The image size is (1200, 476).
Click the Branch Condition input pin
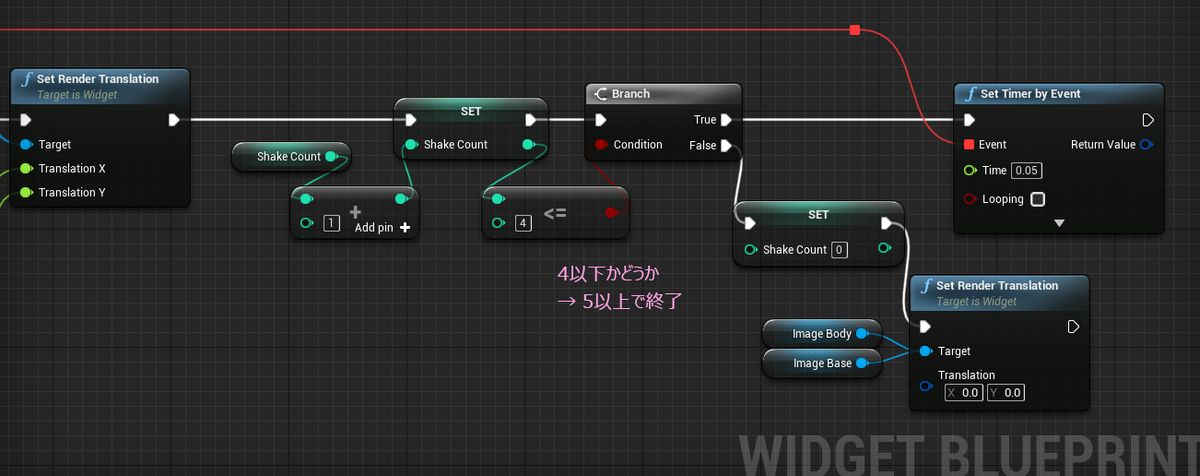click(600, 145)
